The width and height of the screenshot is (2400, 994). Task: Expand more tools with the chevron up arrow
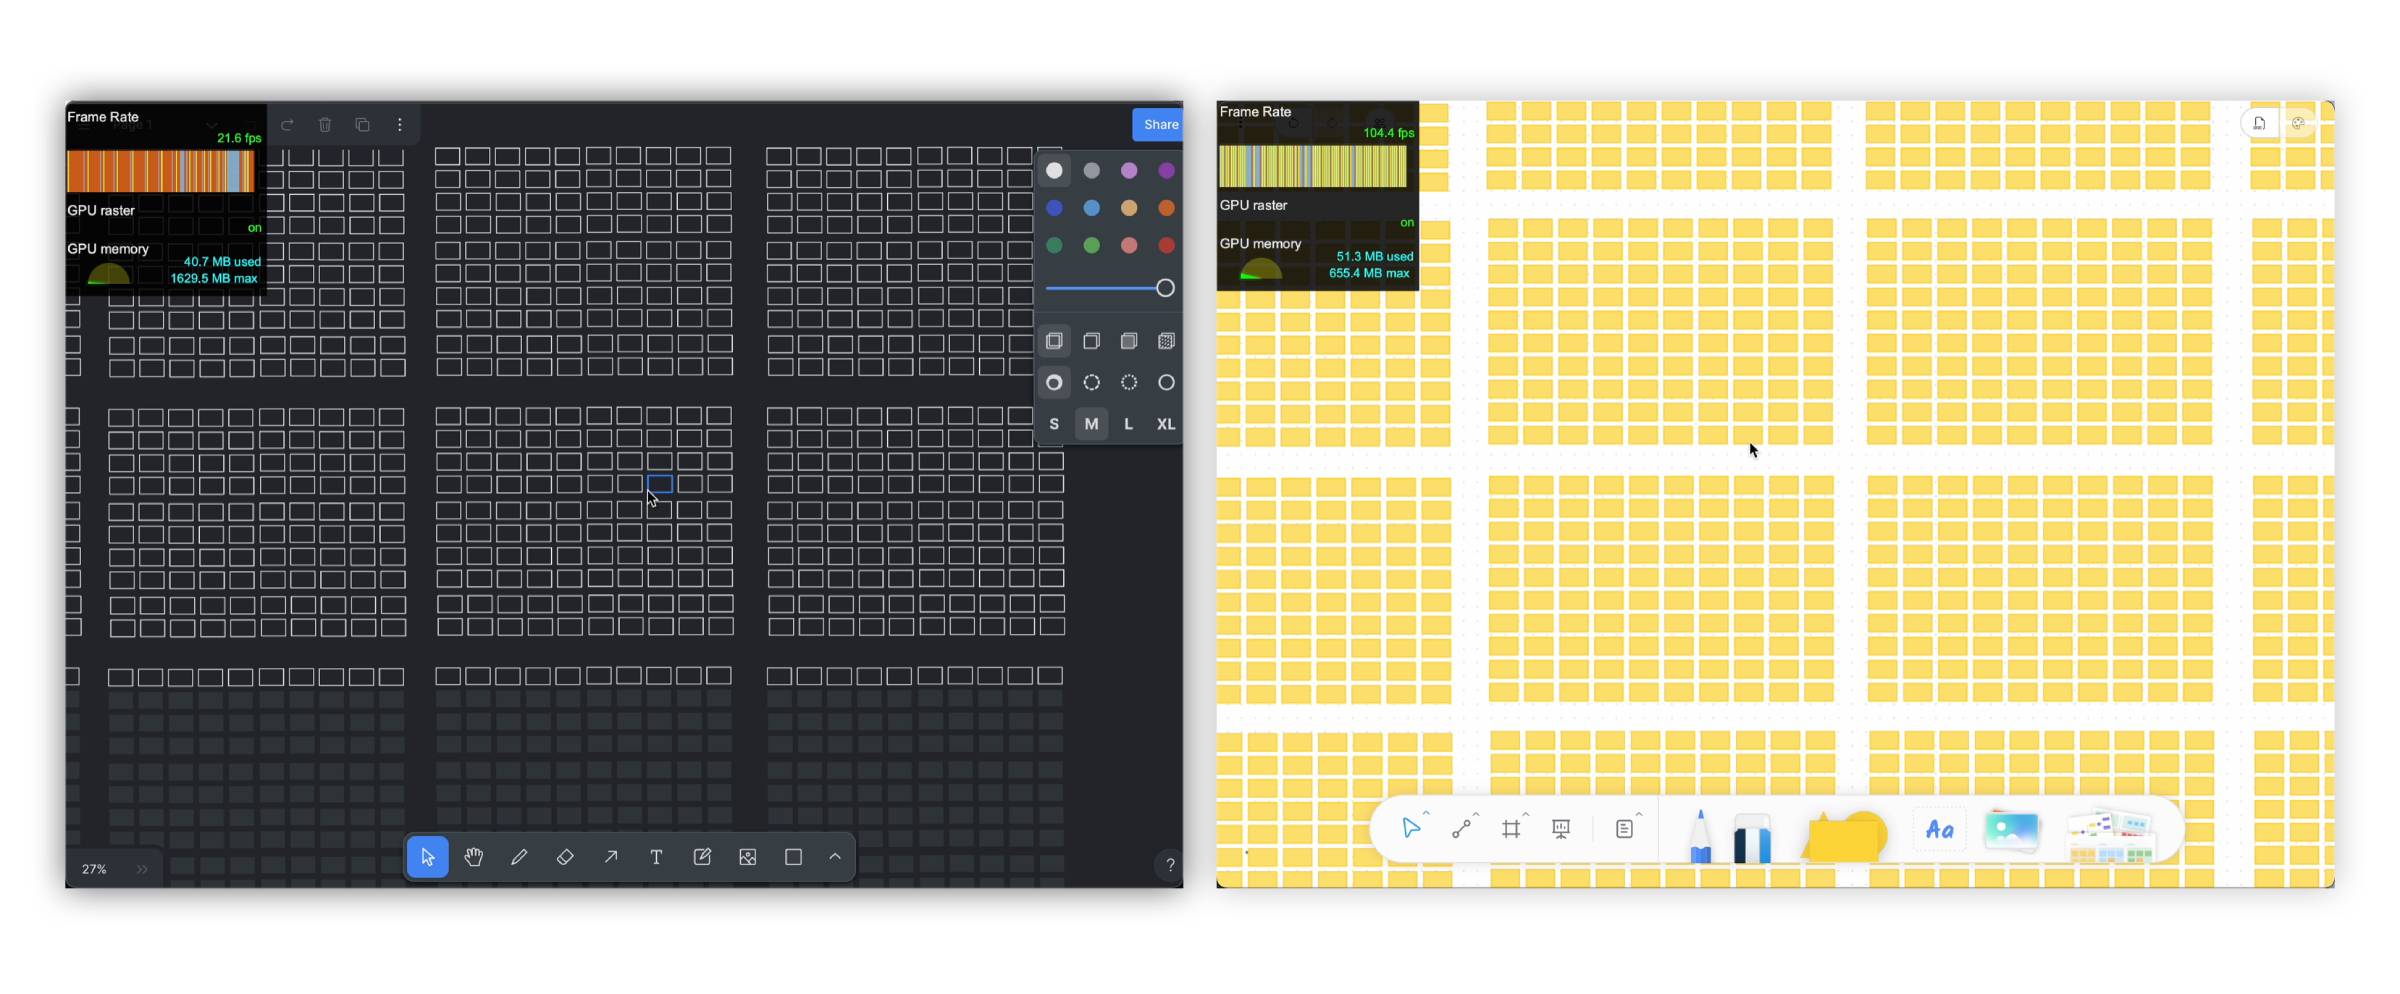point(835,857)
